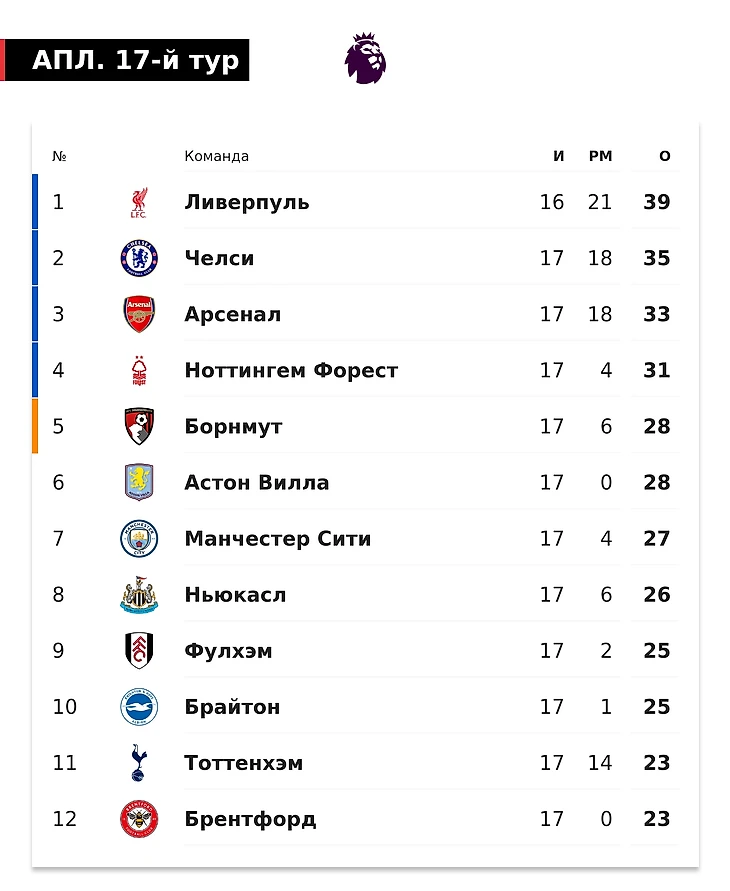730x891 pixels.
Task: Click the Brighton club crest
Action: point(139,707)
